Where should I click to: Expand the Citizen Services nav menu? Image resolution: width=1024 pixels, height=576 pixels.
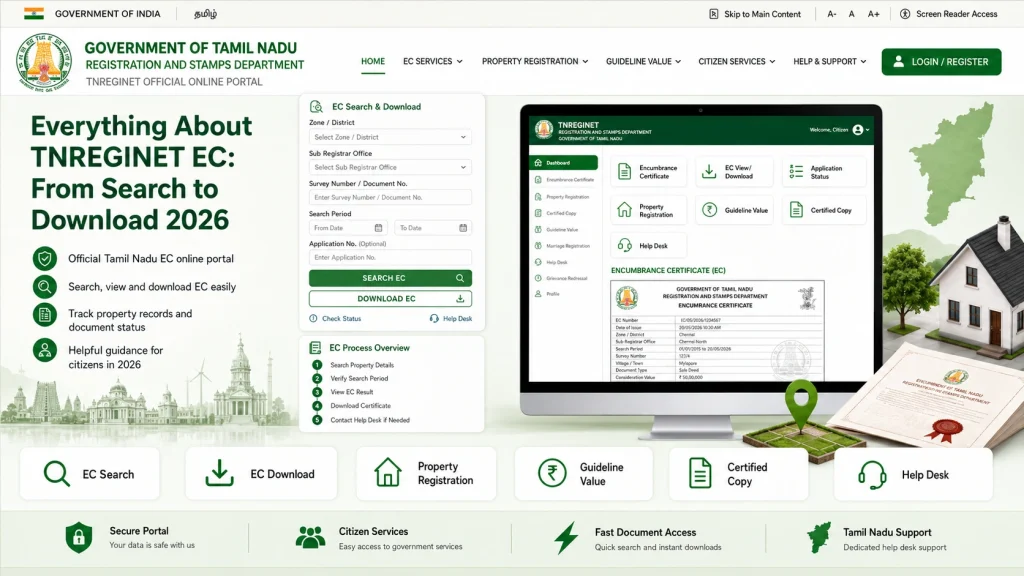coord(737,61)
